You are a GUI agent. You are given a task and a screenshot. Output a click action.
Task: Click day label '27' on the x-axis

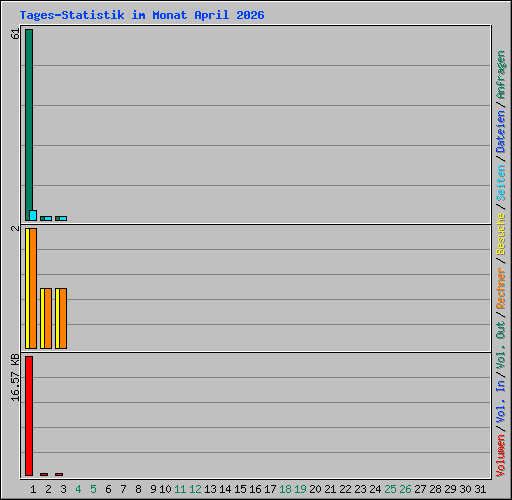[420, 489]
